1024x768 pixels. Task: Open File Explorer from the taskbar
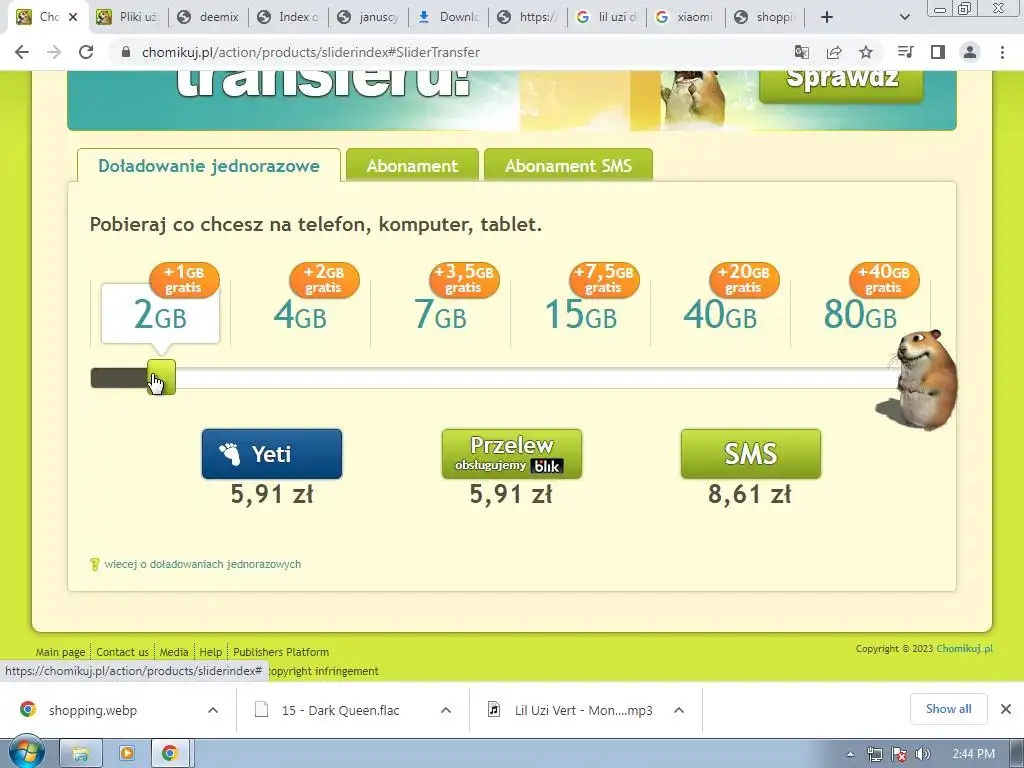coord(80,754)
